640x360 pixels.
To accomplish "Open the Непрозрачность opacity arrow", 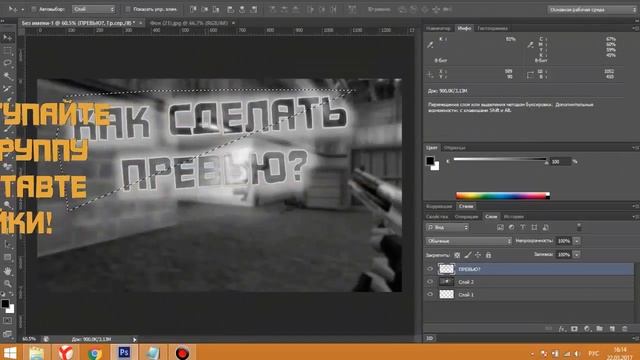I will (577, 241).
